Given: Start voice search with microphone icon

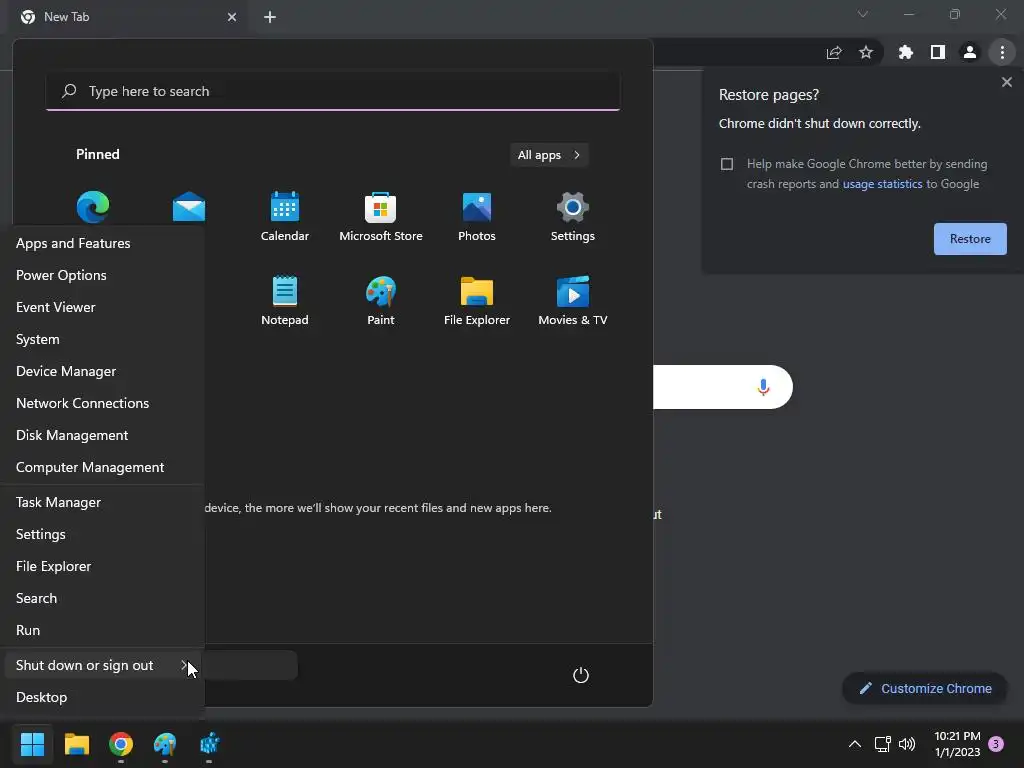Looking at the screenshot, I should (763, 387).
